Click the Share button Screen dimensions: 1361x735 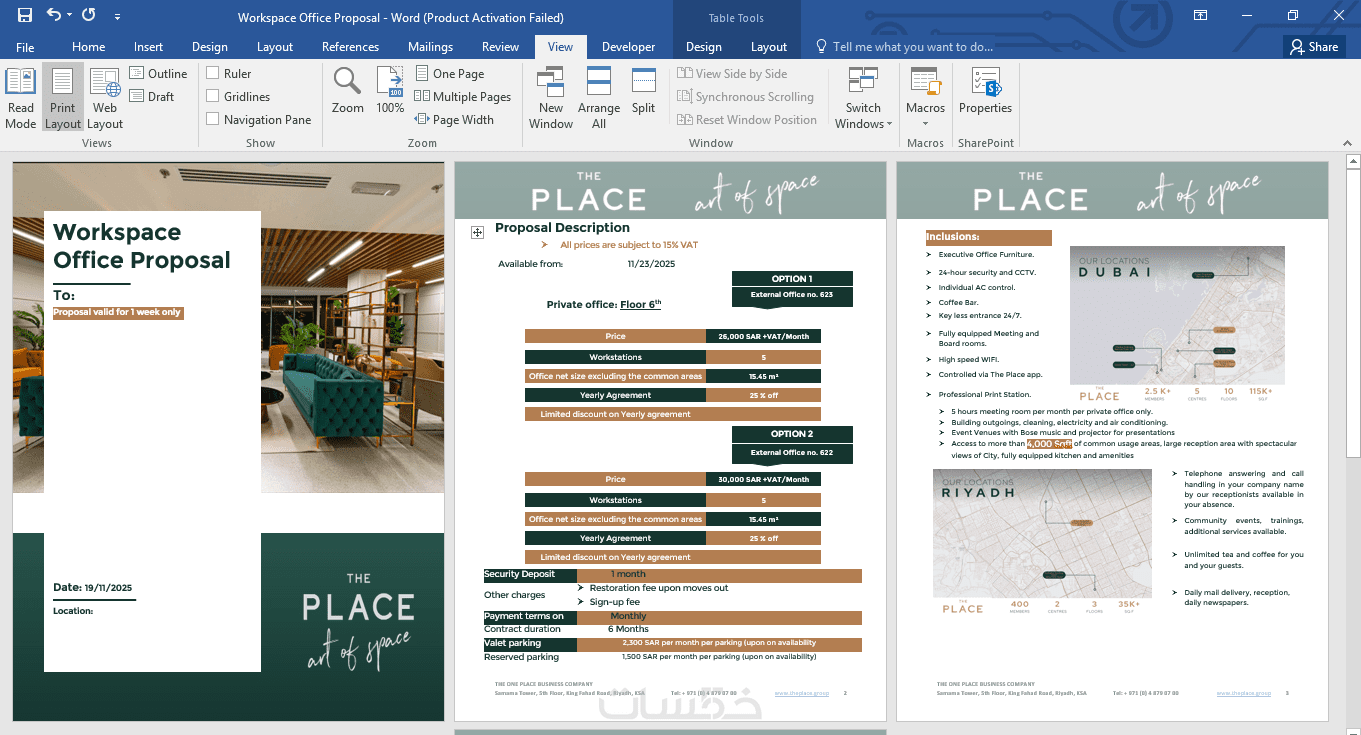pyautogui.click(x=1314, y=46)
